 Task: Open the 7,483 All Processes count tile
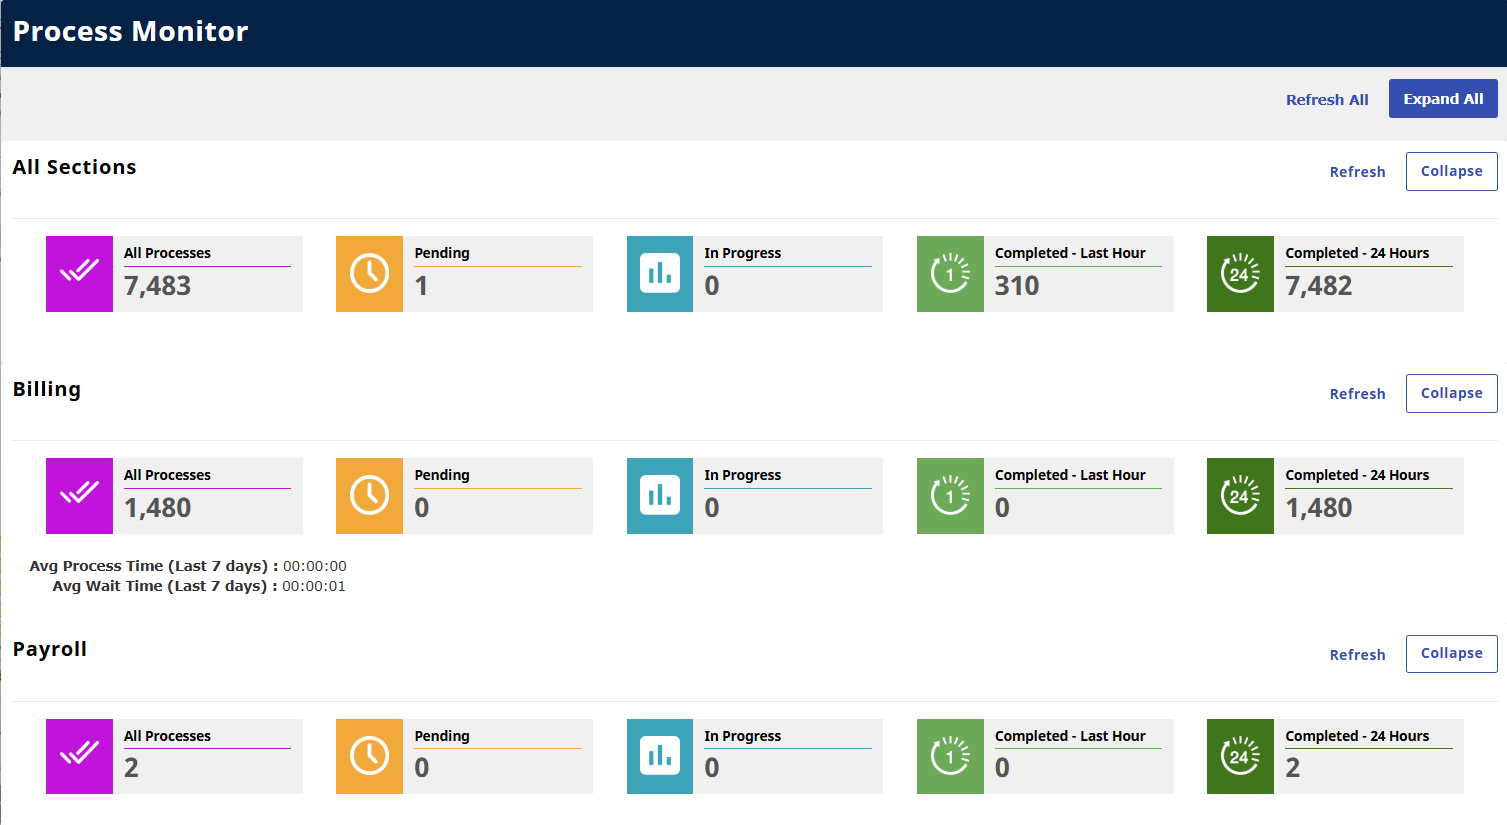tap(157, 286)
